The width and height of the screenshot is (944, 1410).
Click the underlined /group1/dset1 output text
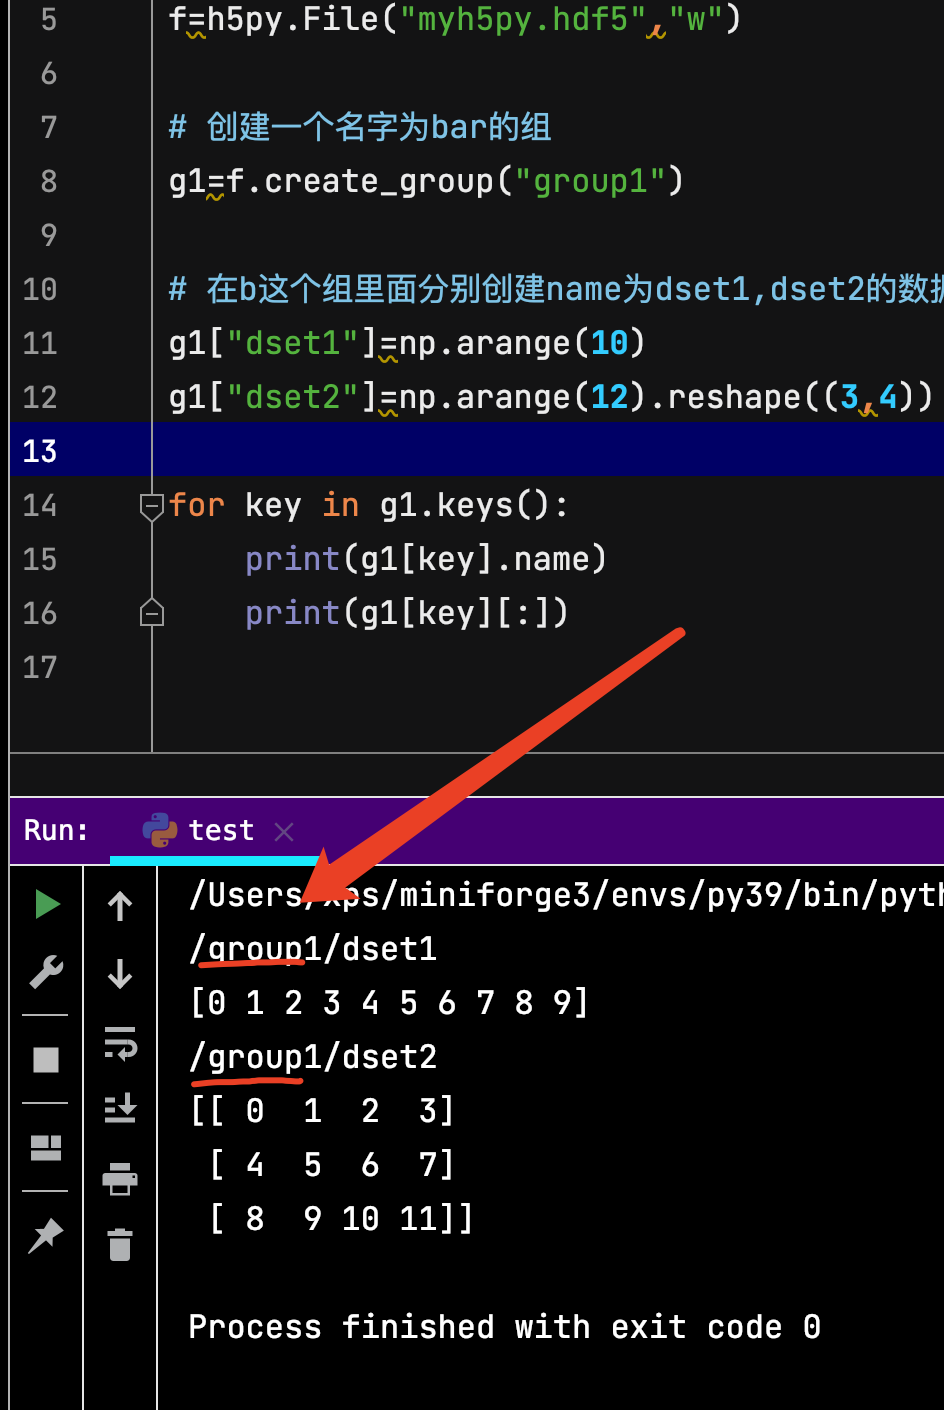tap(313, 947)
